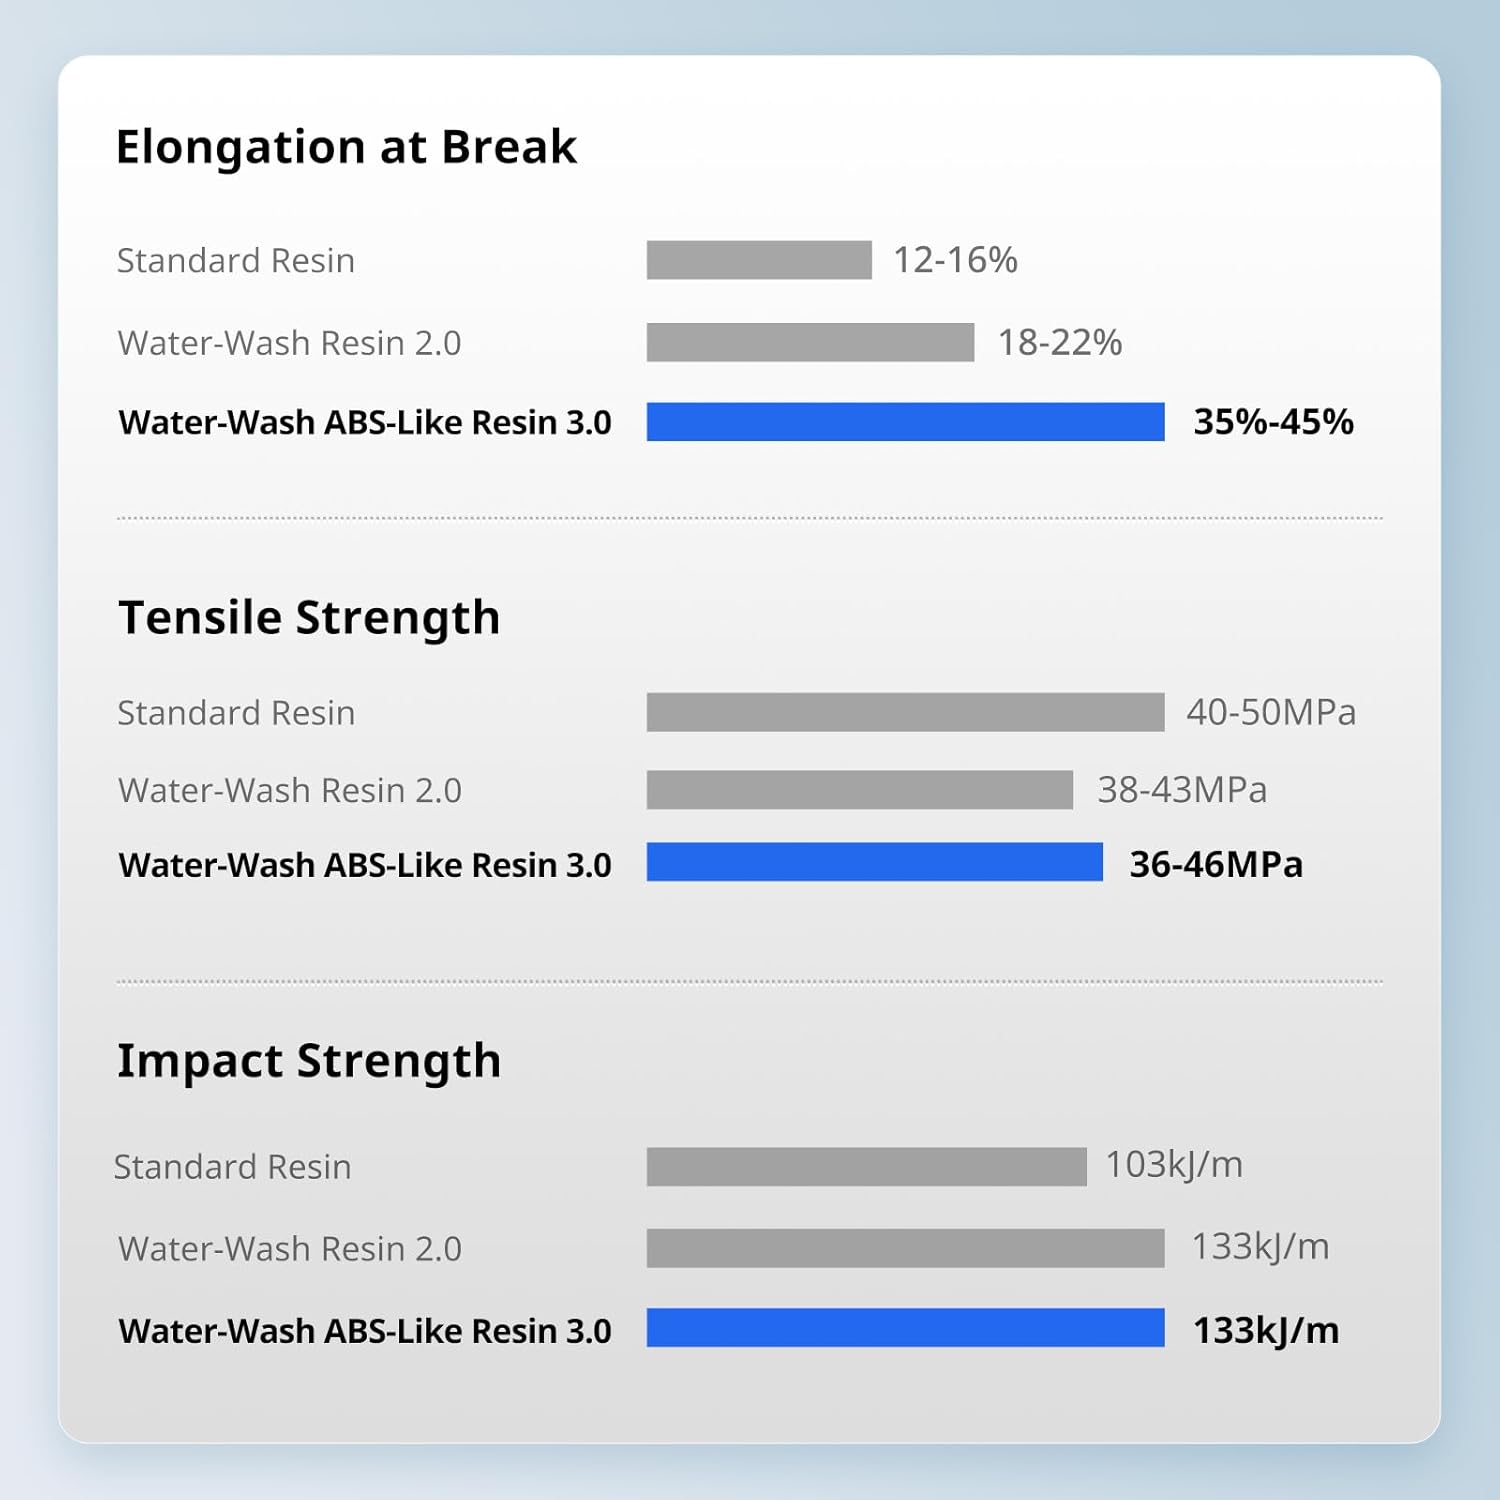1500x1500 pixels.
Task: Click the gray 12-16% elongation bar
Action: (759, 260)
